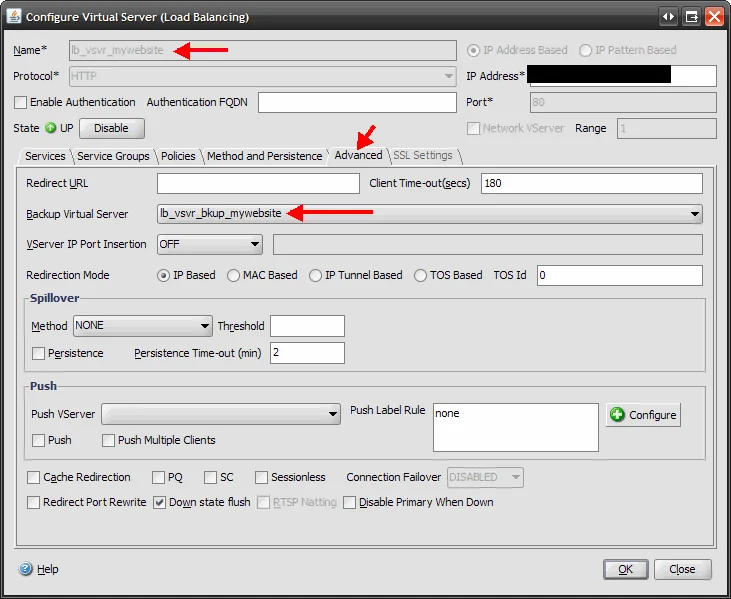The width and height of the screenshot is (731, 599).
Task: Click the Push Label Rule text area
Action: tap(516, 427)
